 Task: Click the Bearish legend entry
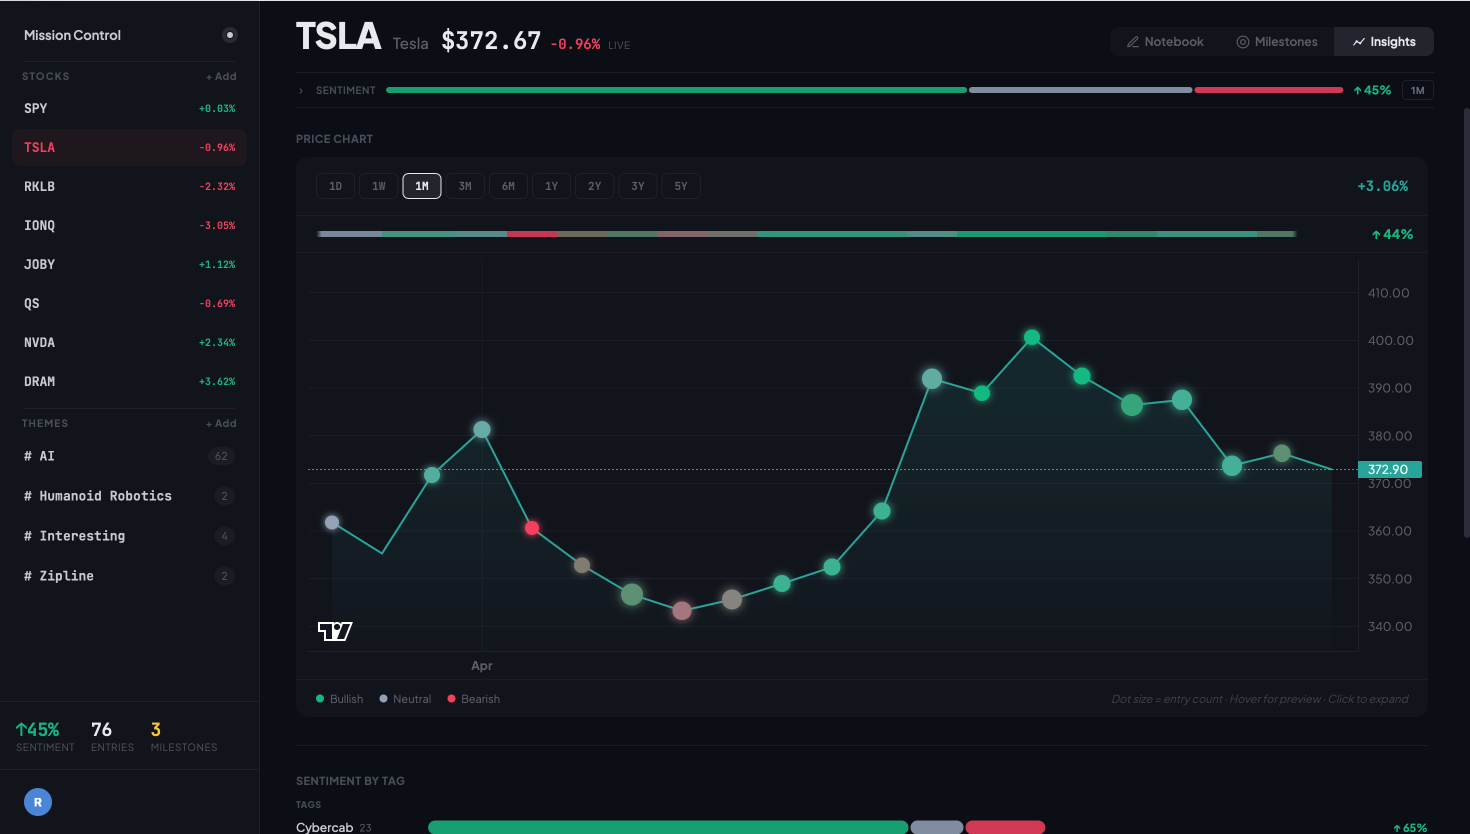click(x=474, y=699)
